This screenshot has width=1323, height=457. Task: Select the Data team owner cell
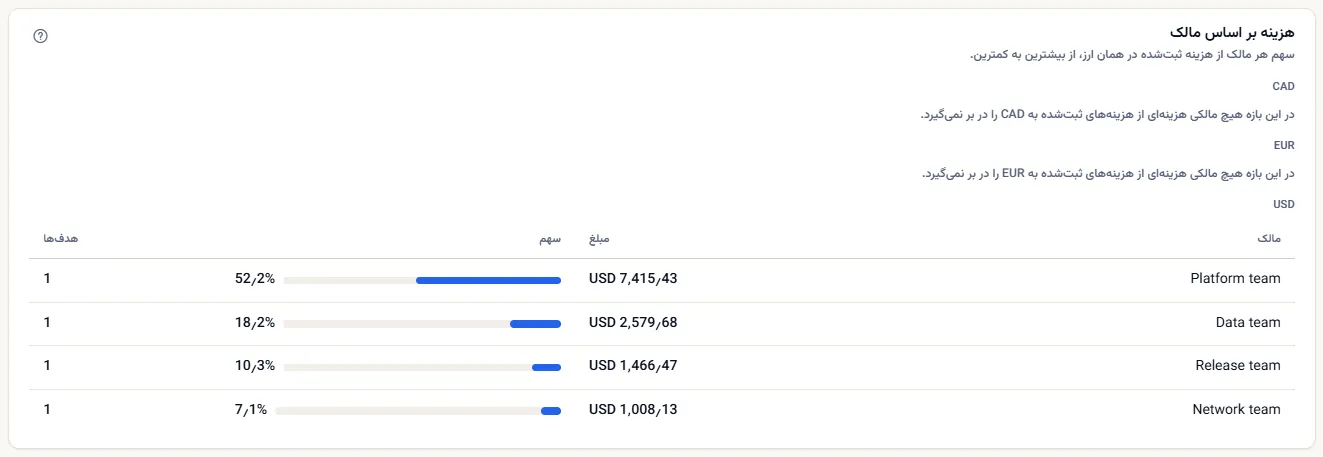coord(1247,323)
